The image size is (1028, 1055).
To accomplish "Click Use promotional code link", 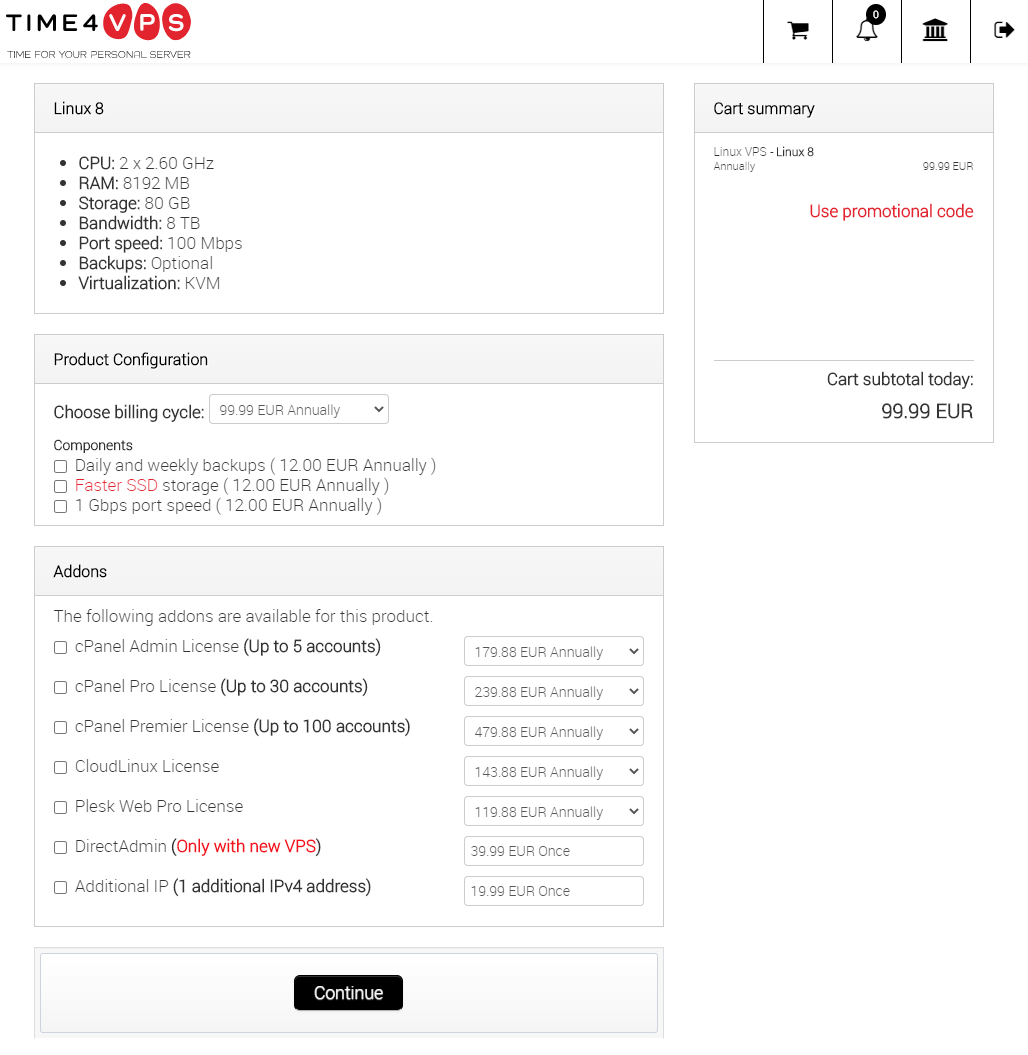I will tap(891, 211).
